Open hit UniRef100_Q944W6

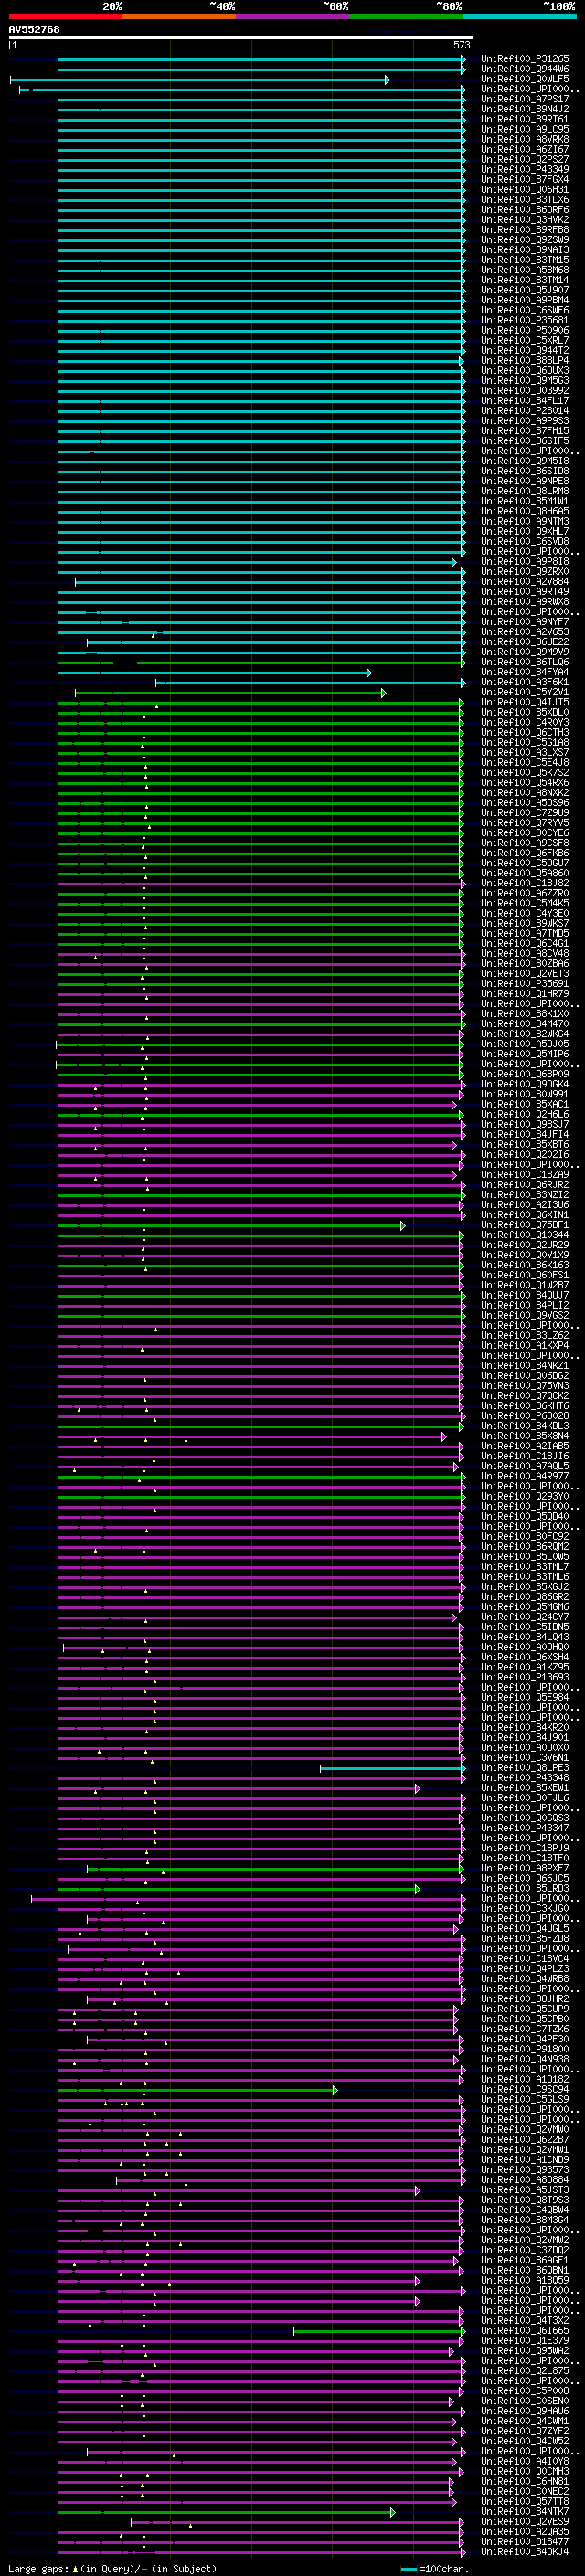point(525,69)
